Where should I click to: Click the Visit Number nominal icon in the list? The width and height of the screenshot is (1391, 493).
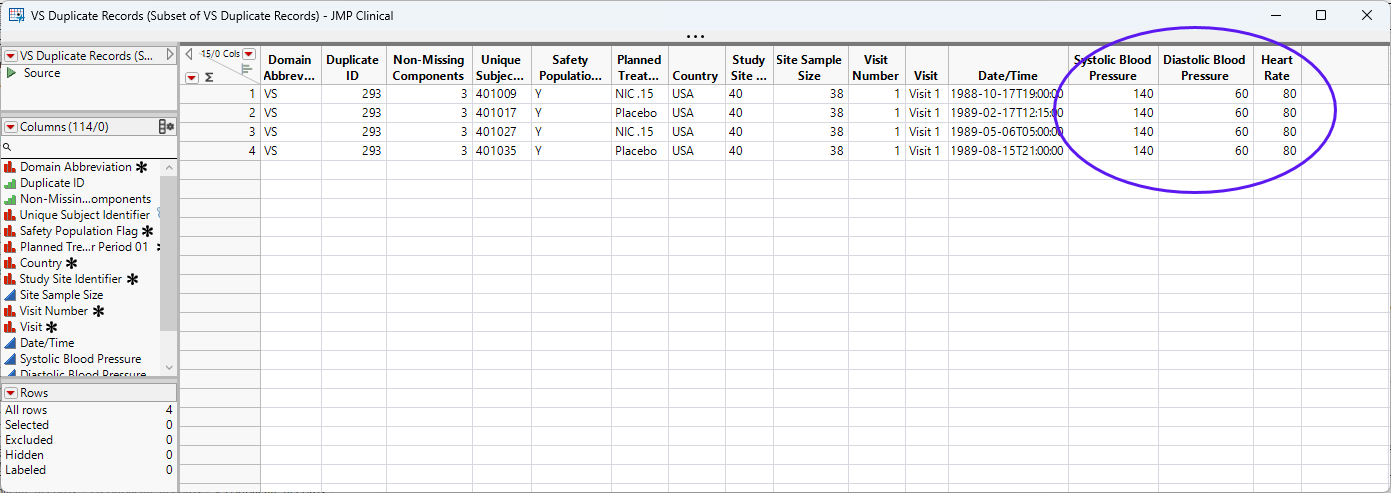click(x=11, y=311)
